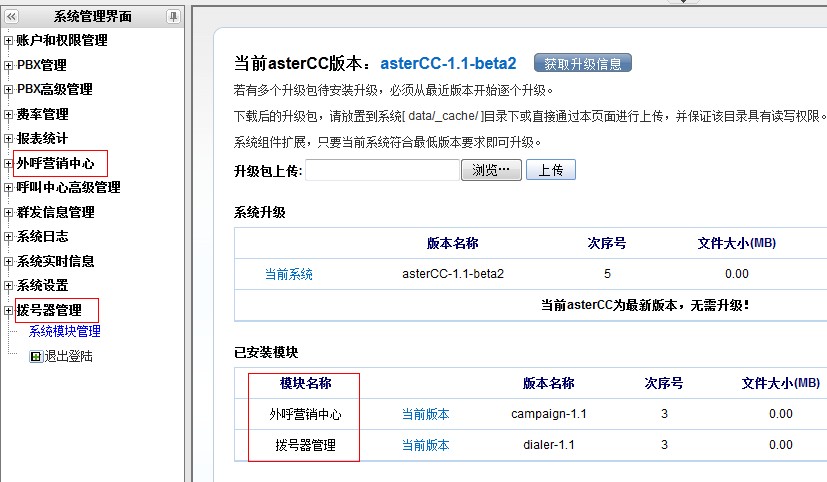Open 系统日志 in the sidebar

point(42,237)
